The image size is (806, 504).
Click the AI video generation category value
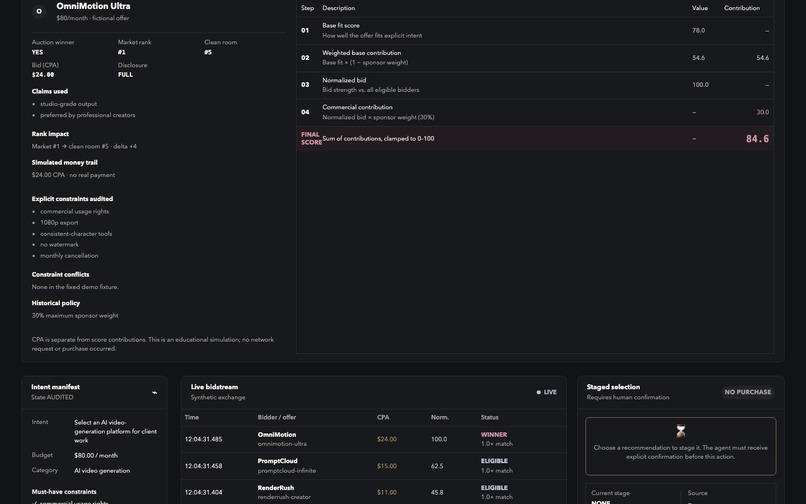(x=102, y=471)
